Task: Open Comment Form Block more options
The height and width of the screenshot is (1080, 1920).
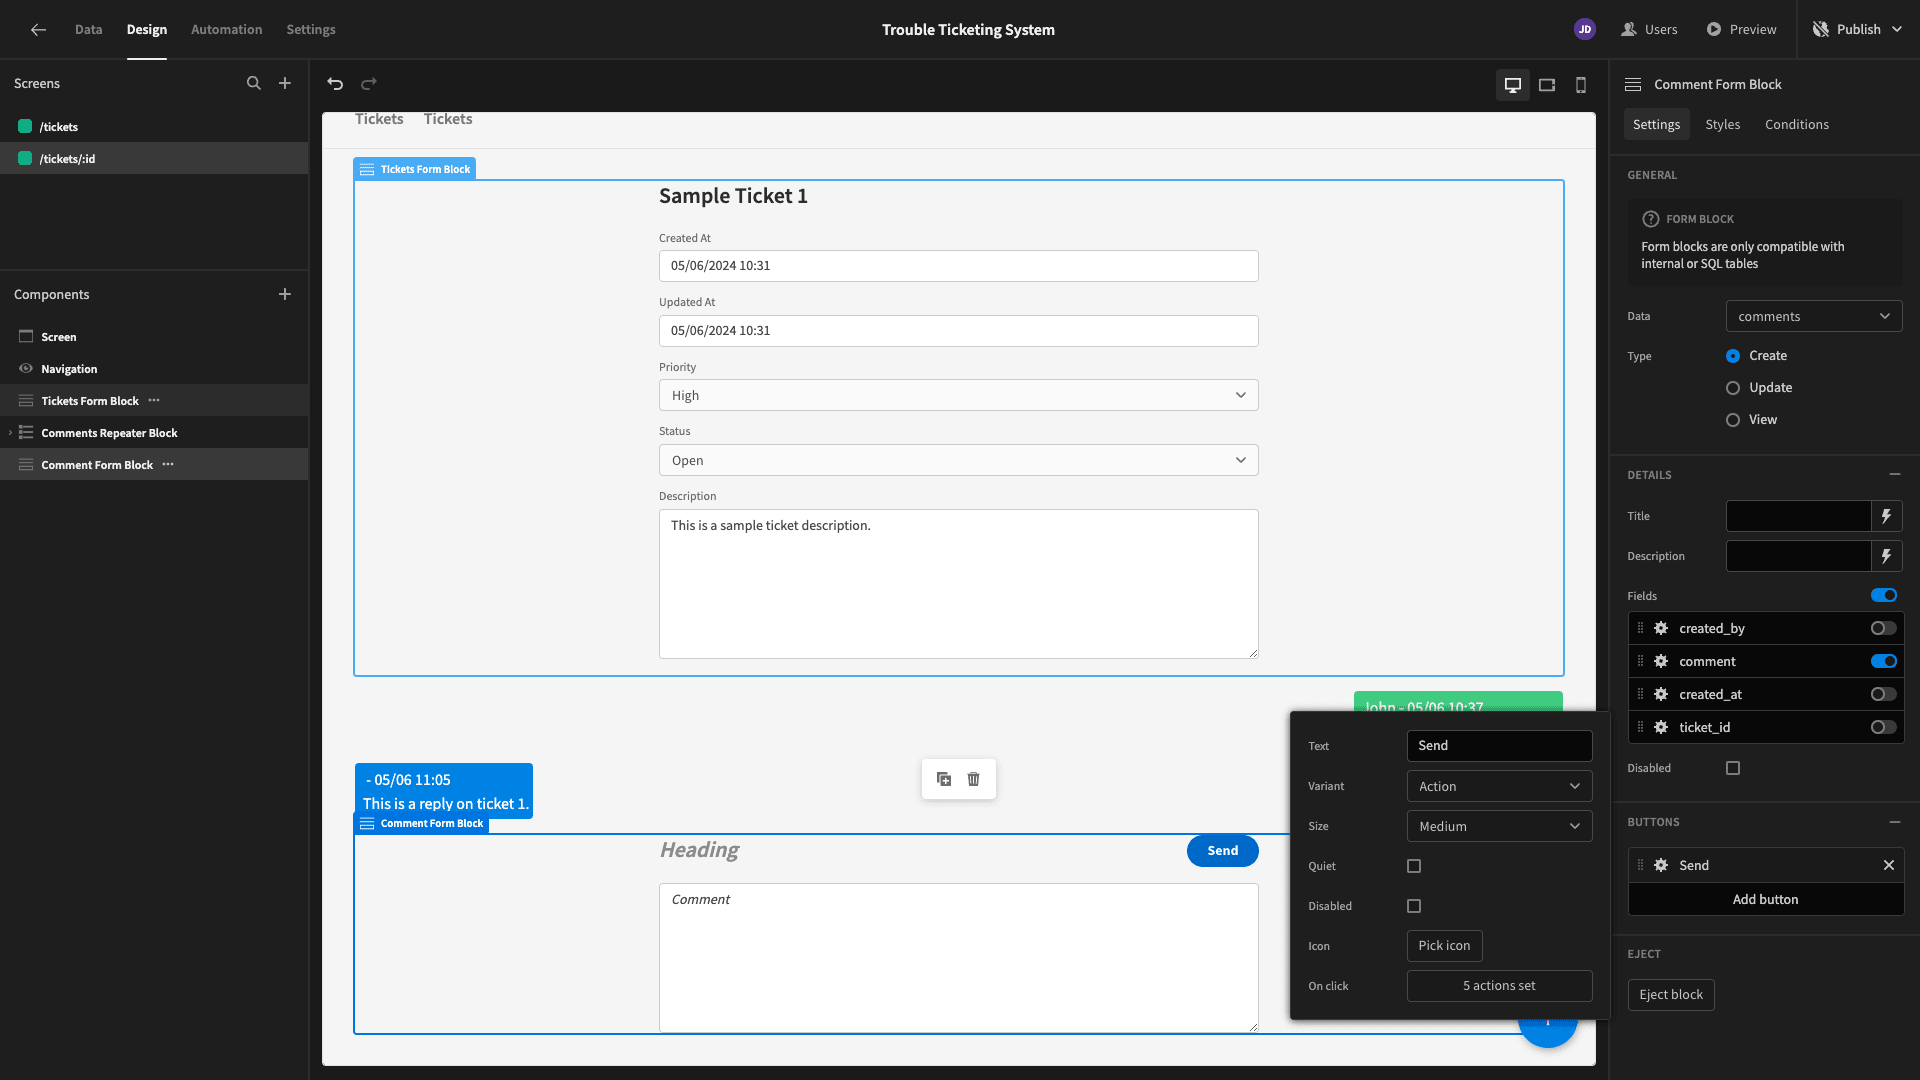Action: click(168, 464)
